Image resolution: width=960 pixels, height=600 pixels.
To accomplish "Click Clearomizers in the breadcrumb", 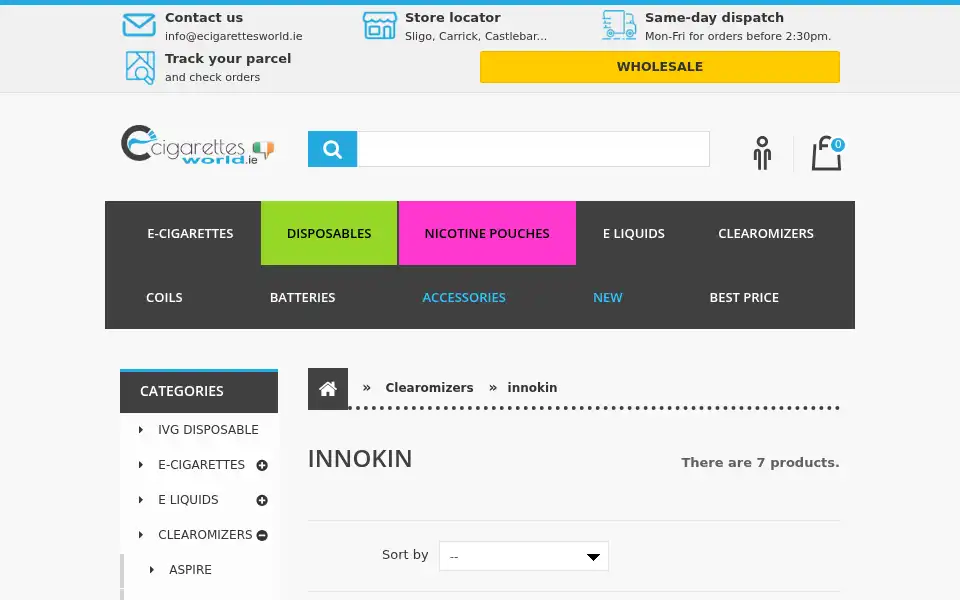I will [429, 388].
